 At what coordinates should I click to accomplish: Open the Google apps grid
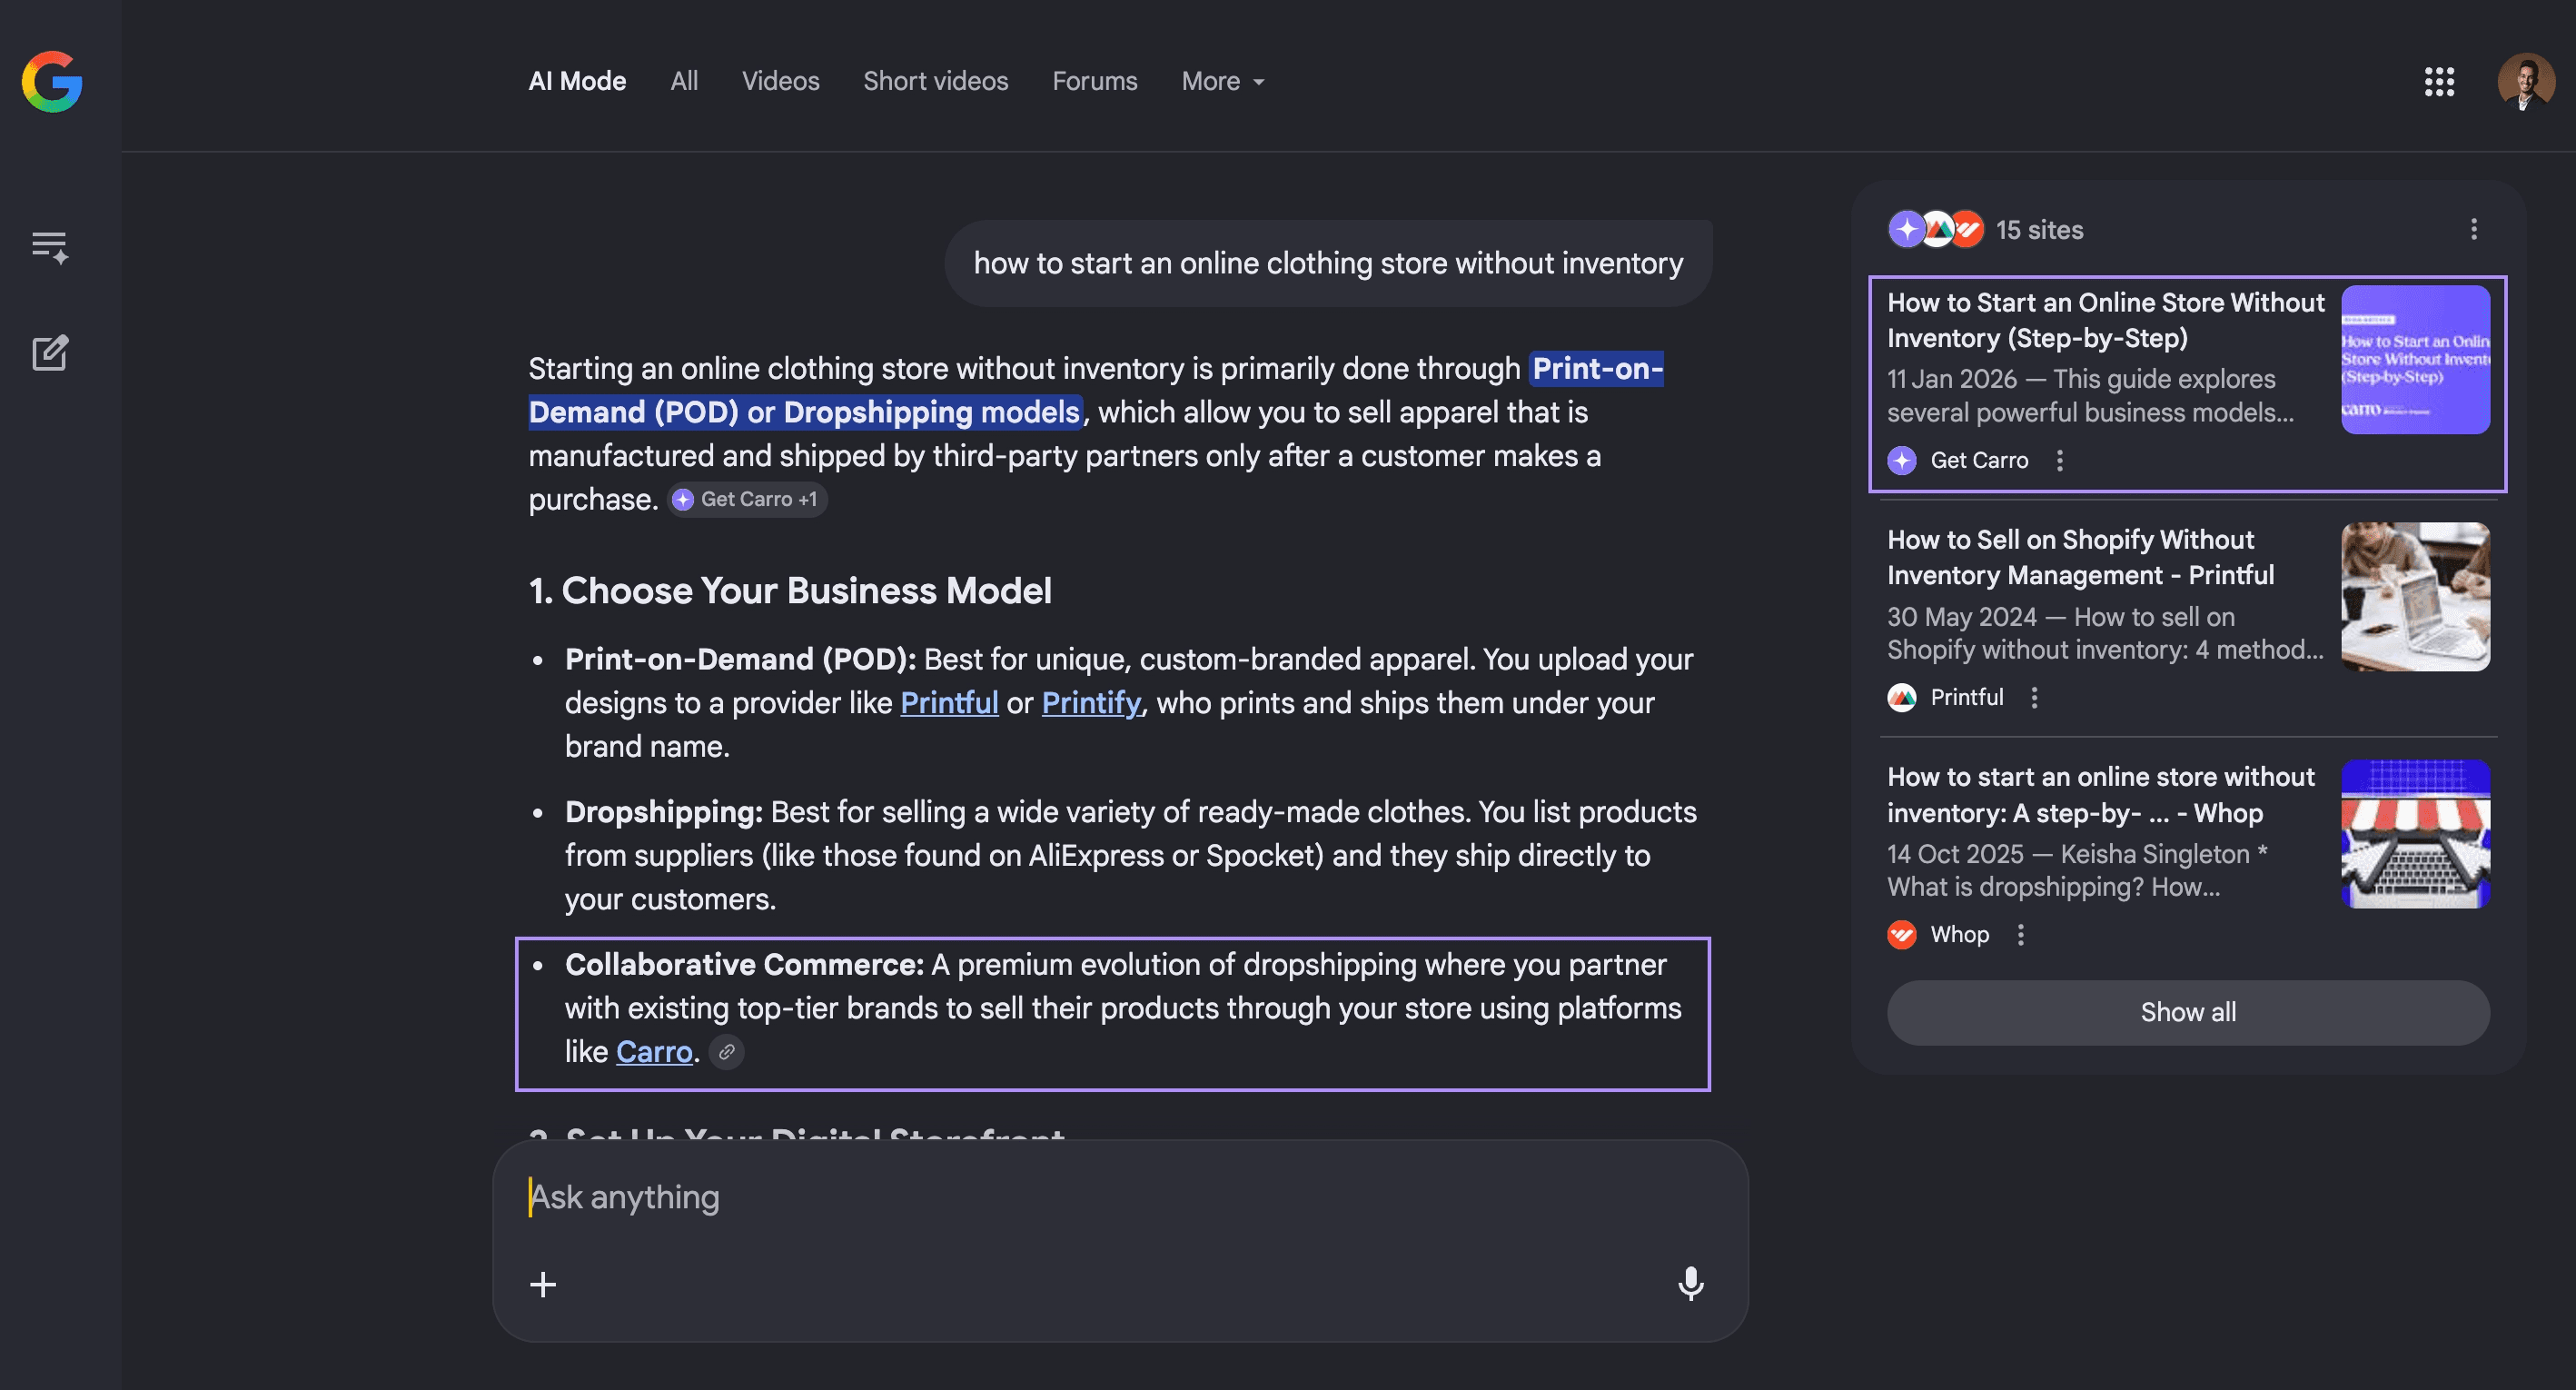(2439, 82)
